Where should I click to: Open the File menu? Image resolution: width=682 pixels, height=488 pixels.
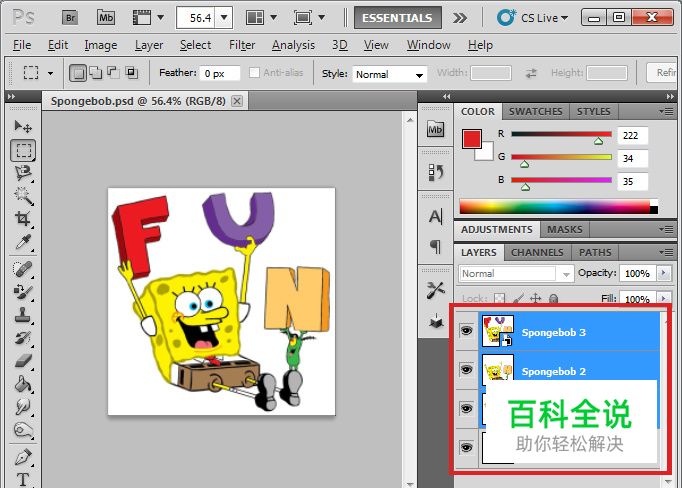pyautogui.click(x=22, y=45)
